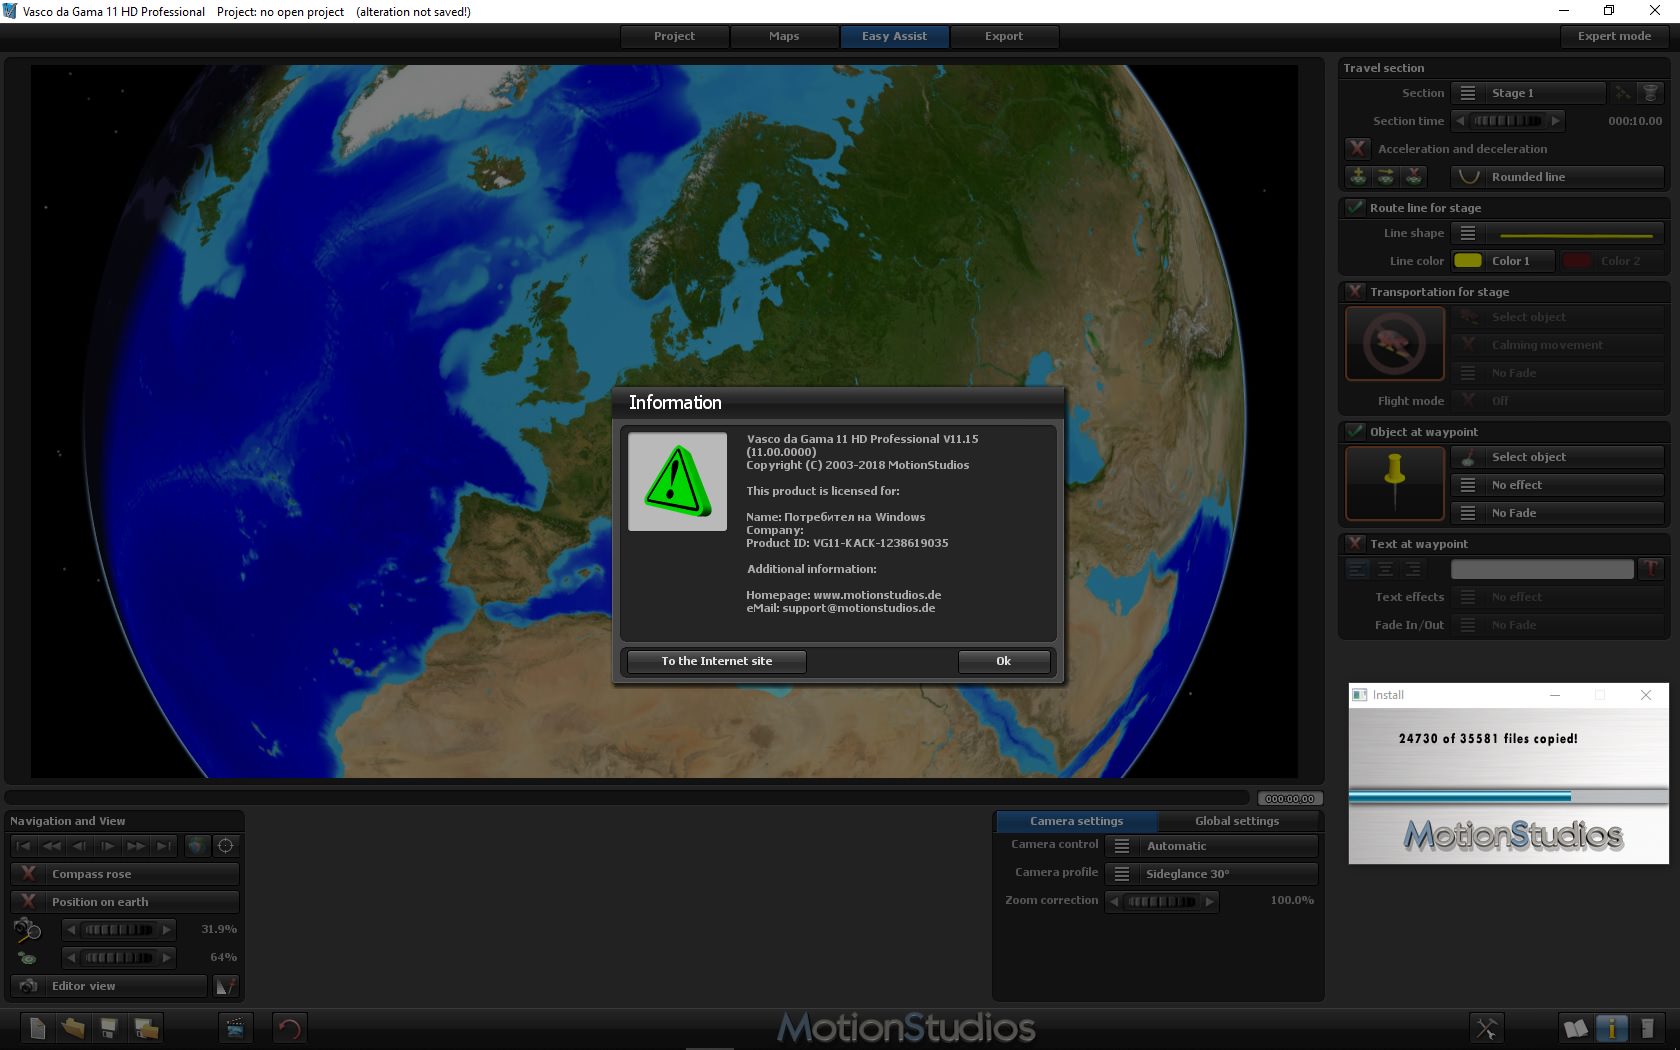Click To the Internet site button
Screen dimensions: 1680x1050
click(716, 661)
